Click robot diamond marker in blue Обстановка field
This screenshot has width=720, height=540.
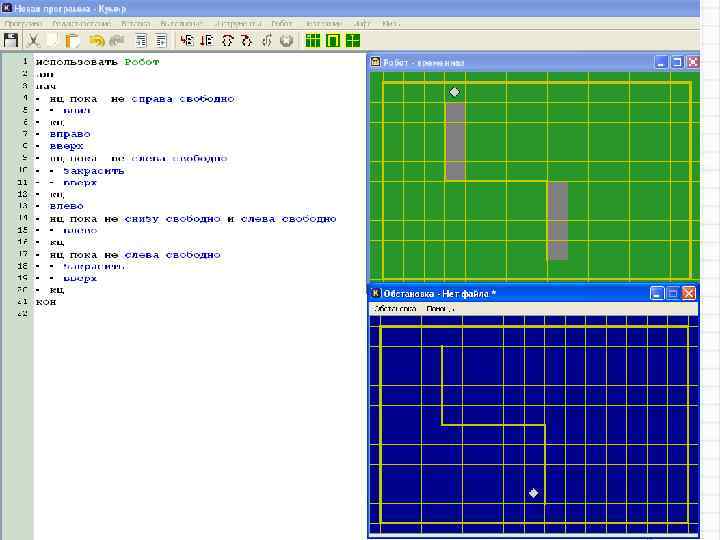[533, 493]
